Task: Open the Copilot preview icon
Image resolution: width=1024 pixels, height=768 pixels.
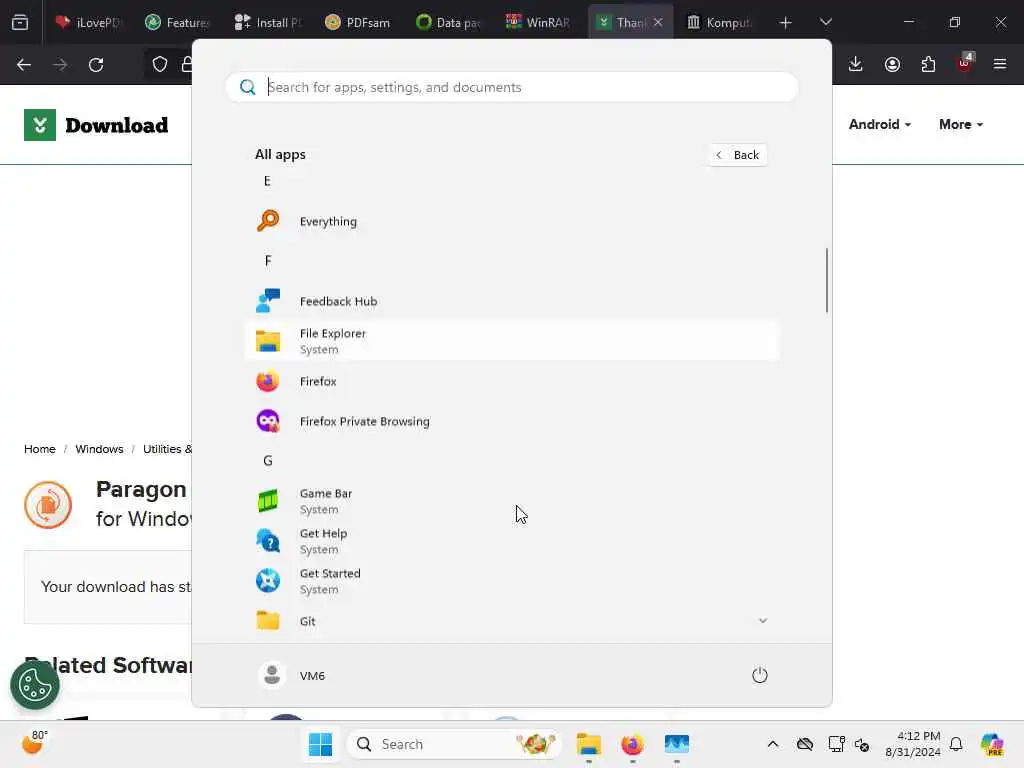Action: coord(992,744)
